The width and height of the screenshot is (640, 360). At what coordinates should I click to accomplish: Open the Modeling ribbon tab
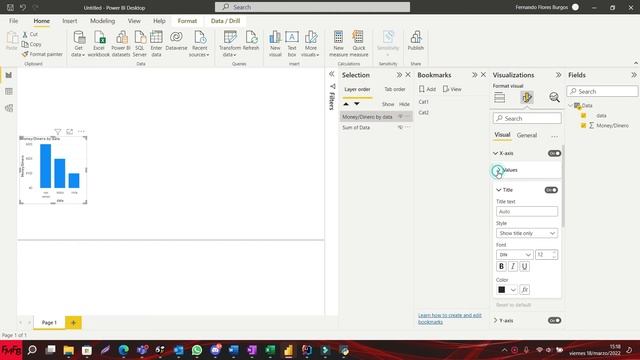[x=102, y=21]
